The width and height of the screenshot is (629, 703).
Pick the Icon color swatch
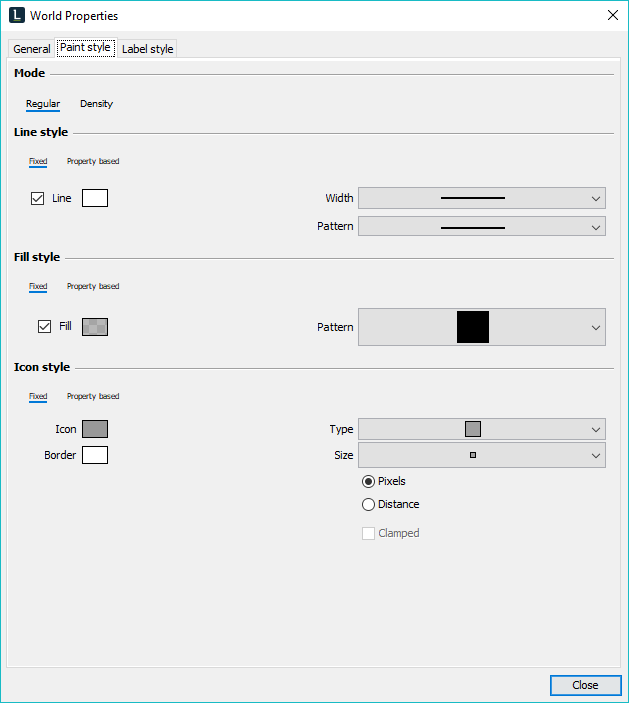95,429
